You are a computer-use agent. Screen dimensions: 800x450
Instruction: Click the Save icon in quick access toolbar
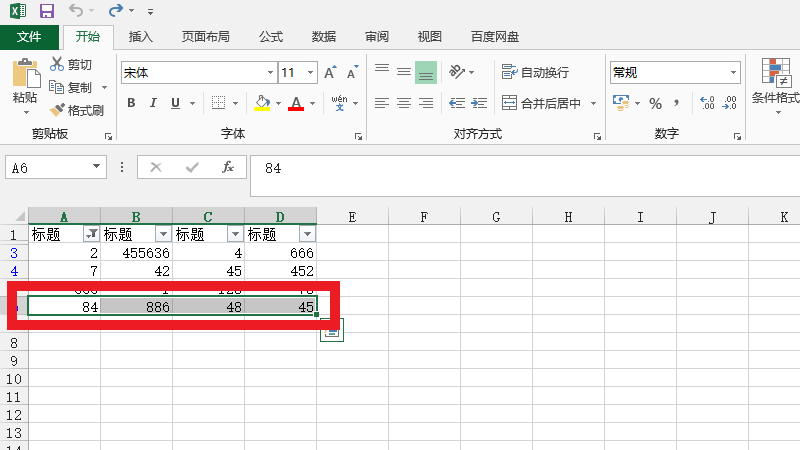[46, 11]
